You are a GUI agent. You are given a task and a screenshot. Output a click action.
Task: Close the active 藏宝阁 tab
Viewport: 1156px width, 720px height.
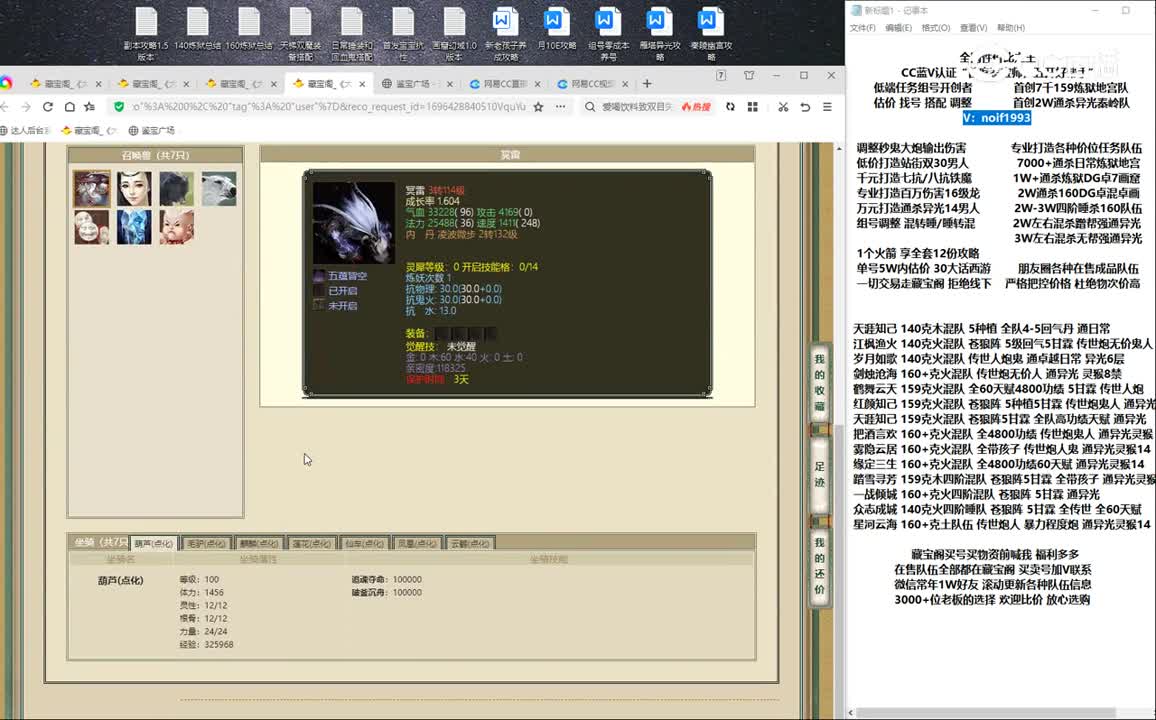362,84
